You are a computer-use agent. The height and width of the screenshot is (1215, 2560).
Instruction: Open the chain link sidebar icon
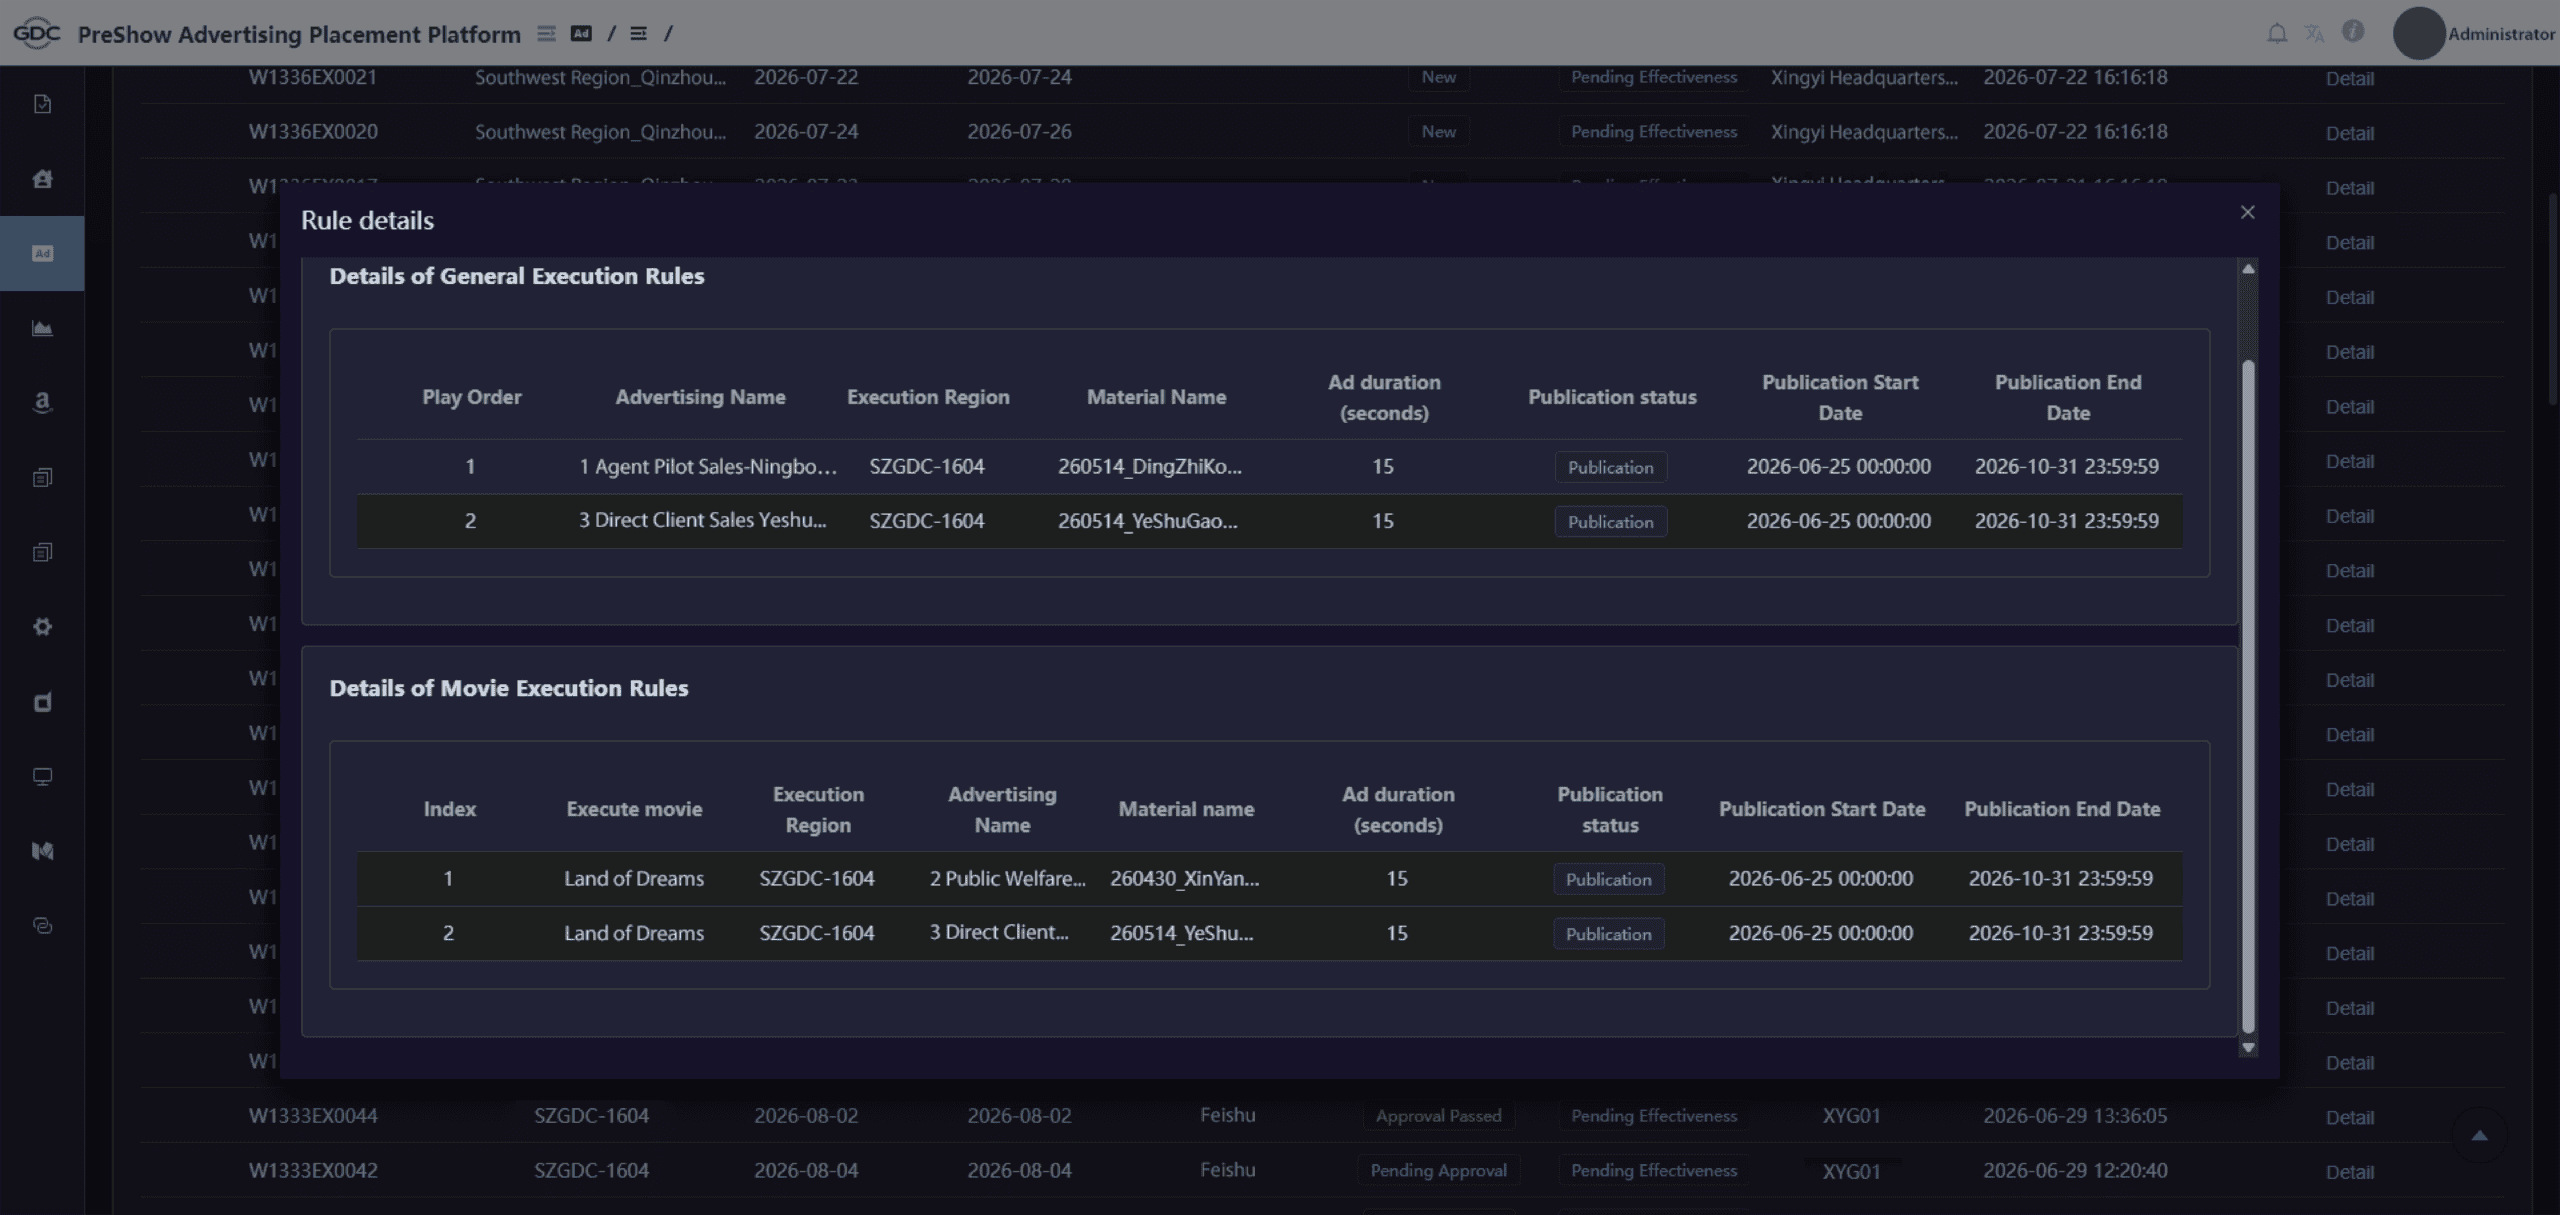[42, 926]
